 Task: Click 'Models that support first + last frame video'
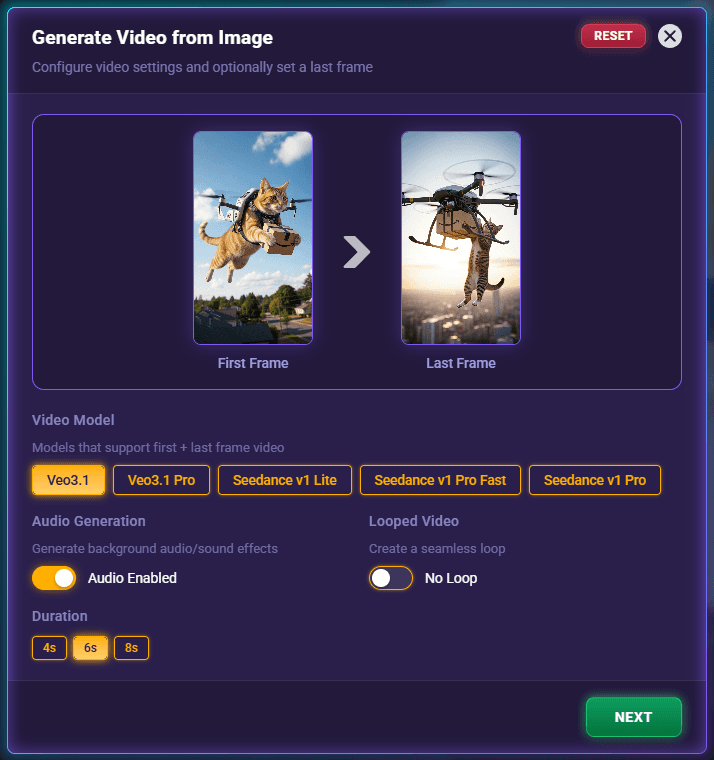158,447
